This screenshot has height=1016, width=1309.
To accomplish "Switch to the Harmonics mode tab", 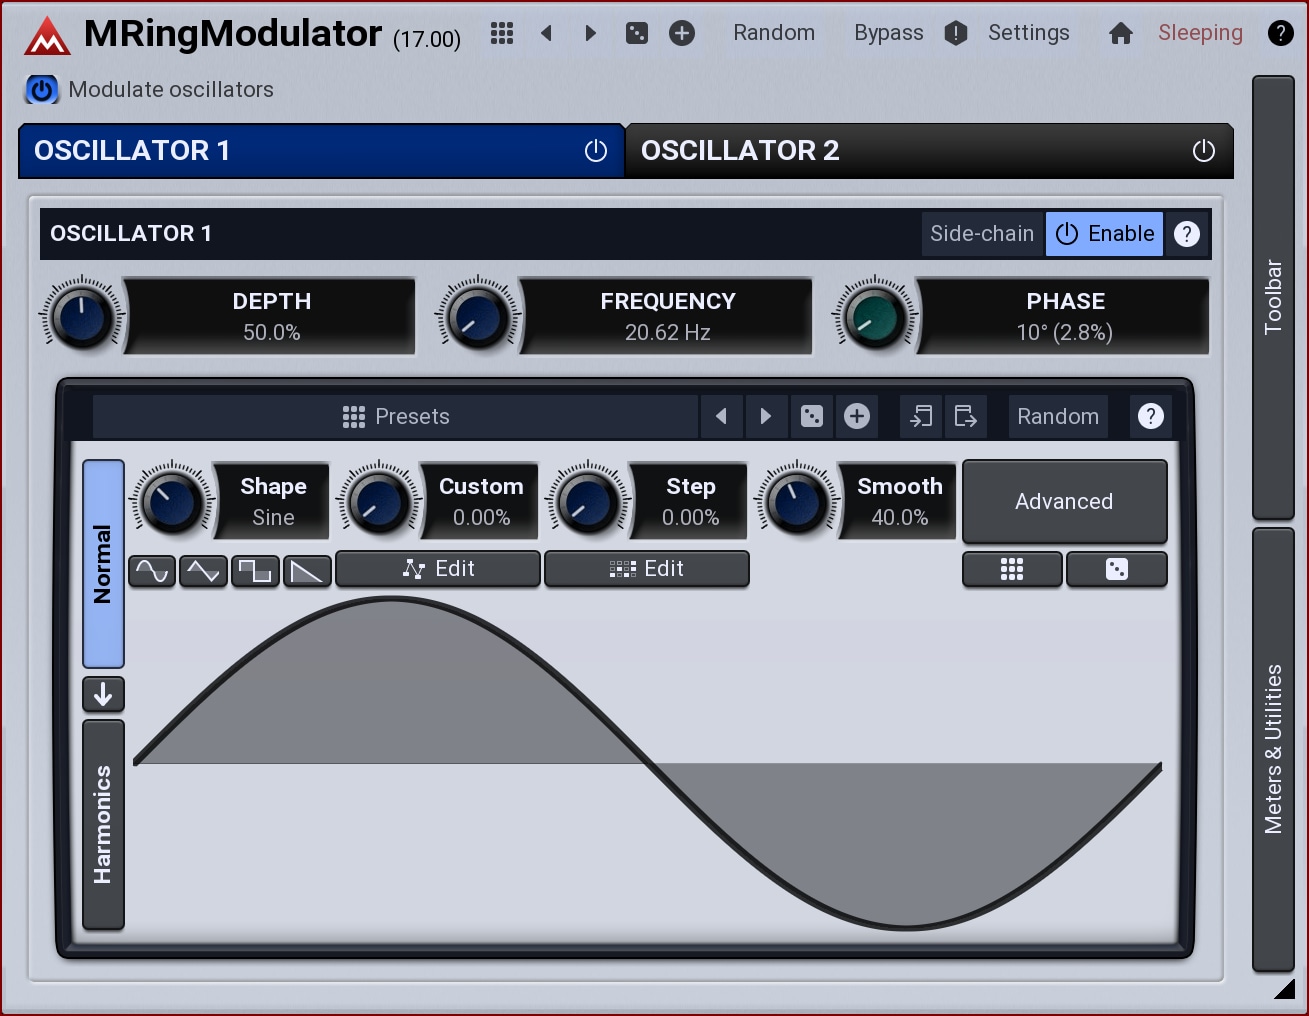I will (x=103, y=825).
